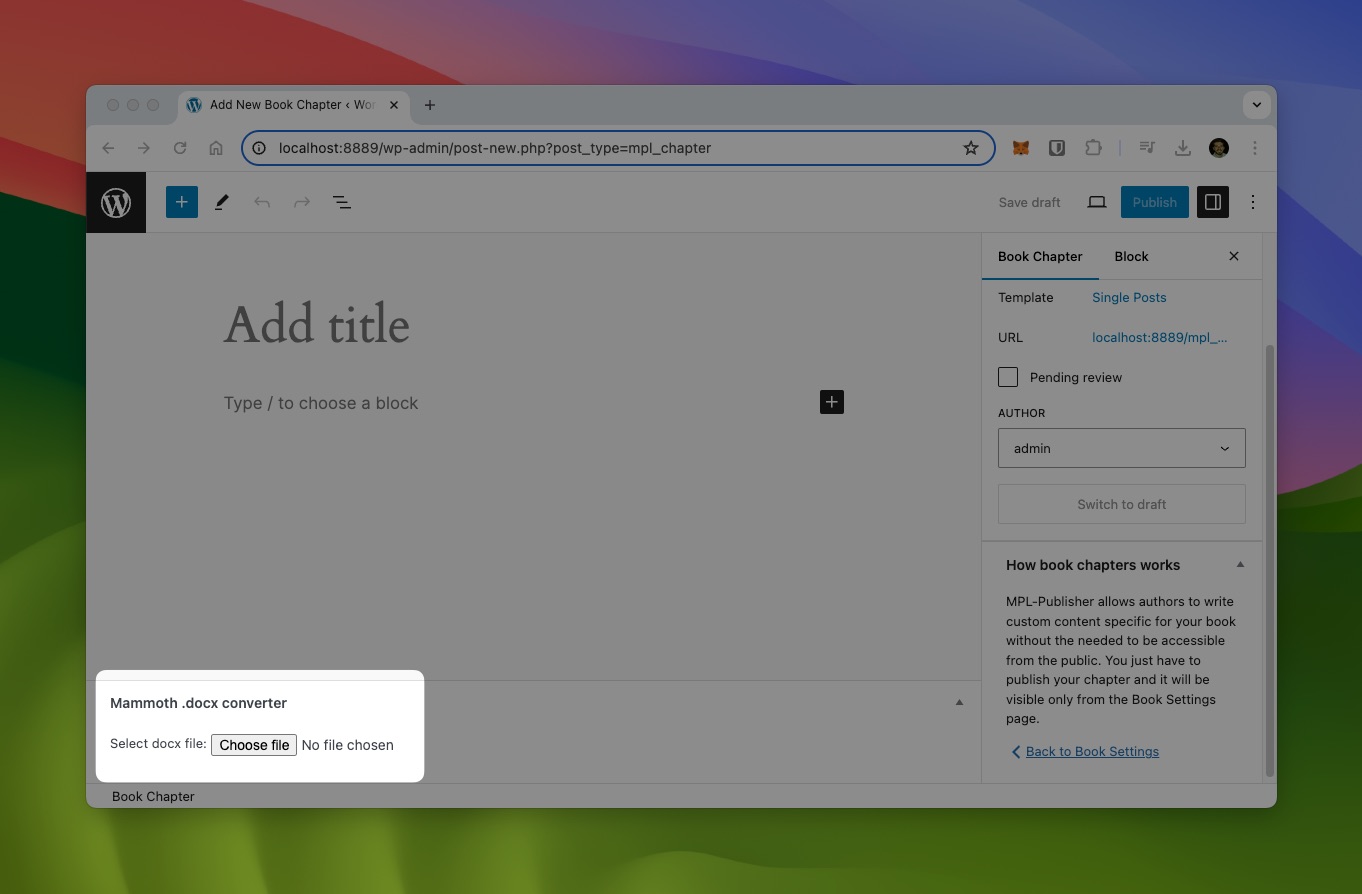The width and height of the screenshot is (1362, 894).
Task: Toggle the Settings sidebar panel icon
Action: (x=1212, y=202)
